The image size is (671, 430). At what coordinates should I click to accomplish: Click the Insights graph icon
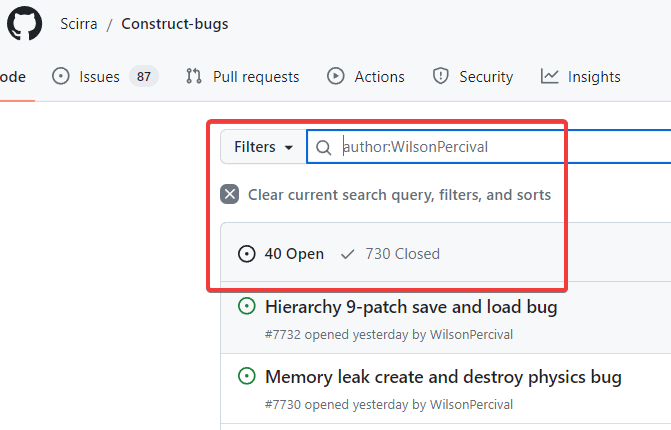(x=549, y=77)
